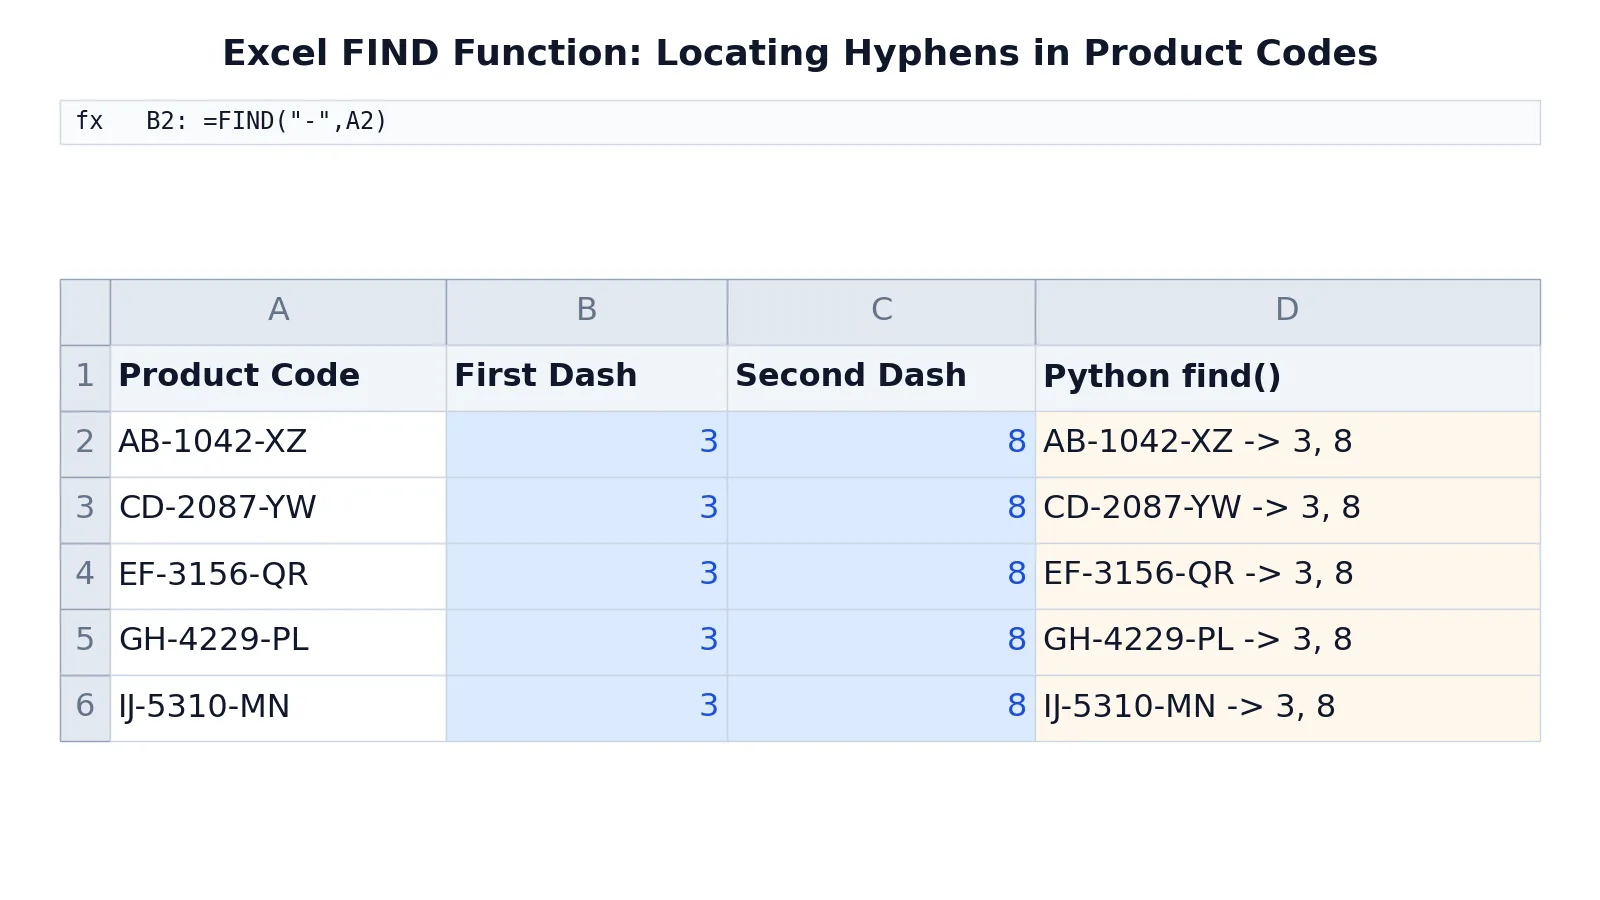Screen dimensions: 1600x900
Task: Click cell "GH-4229-PL -> 3, 8"
Action: point(1287,642)
